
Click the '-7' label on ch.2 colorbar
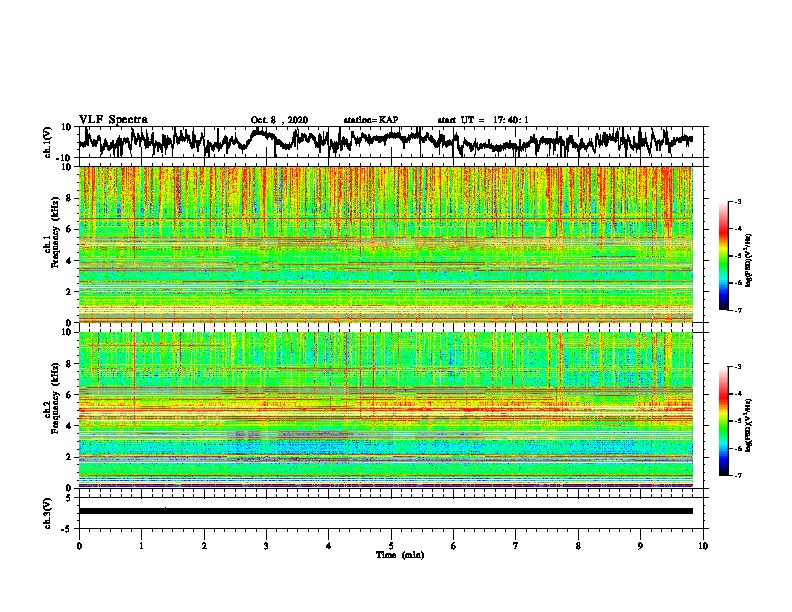pos(737,476)
